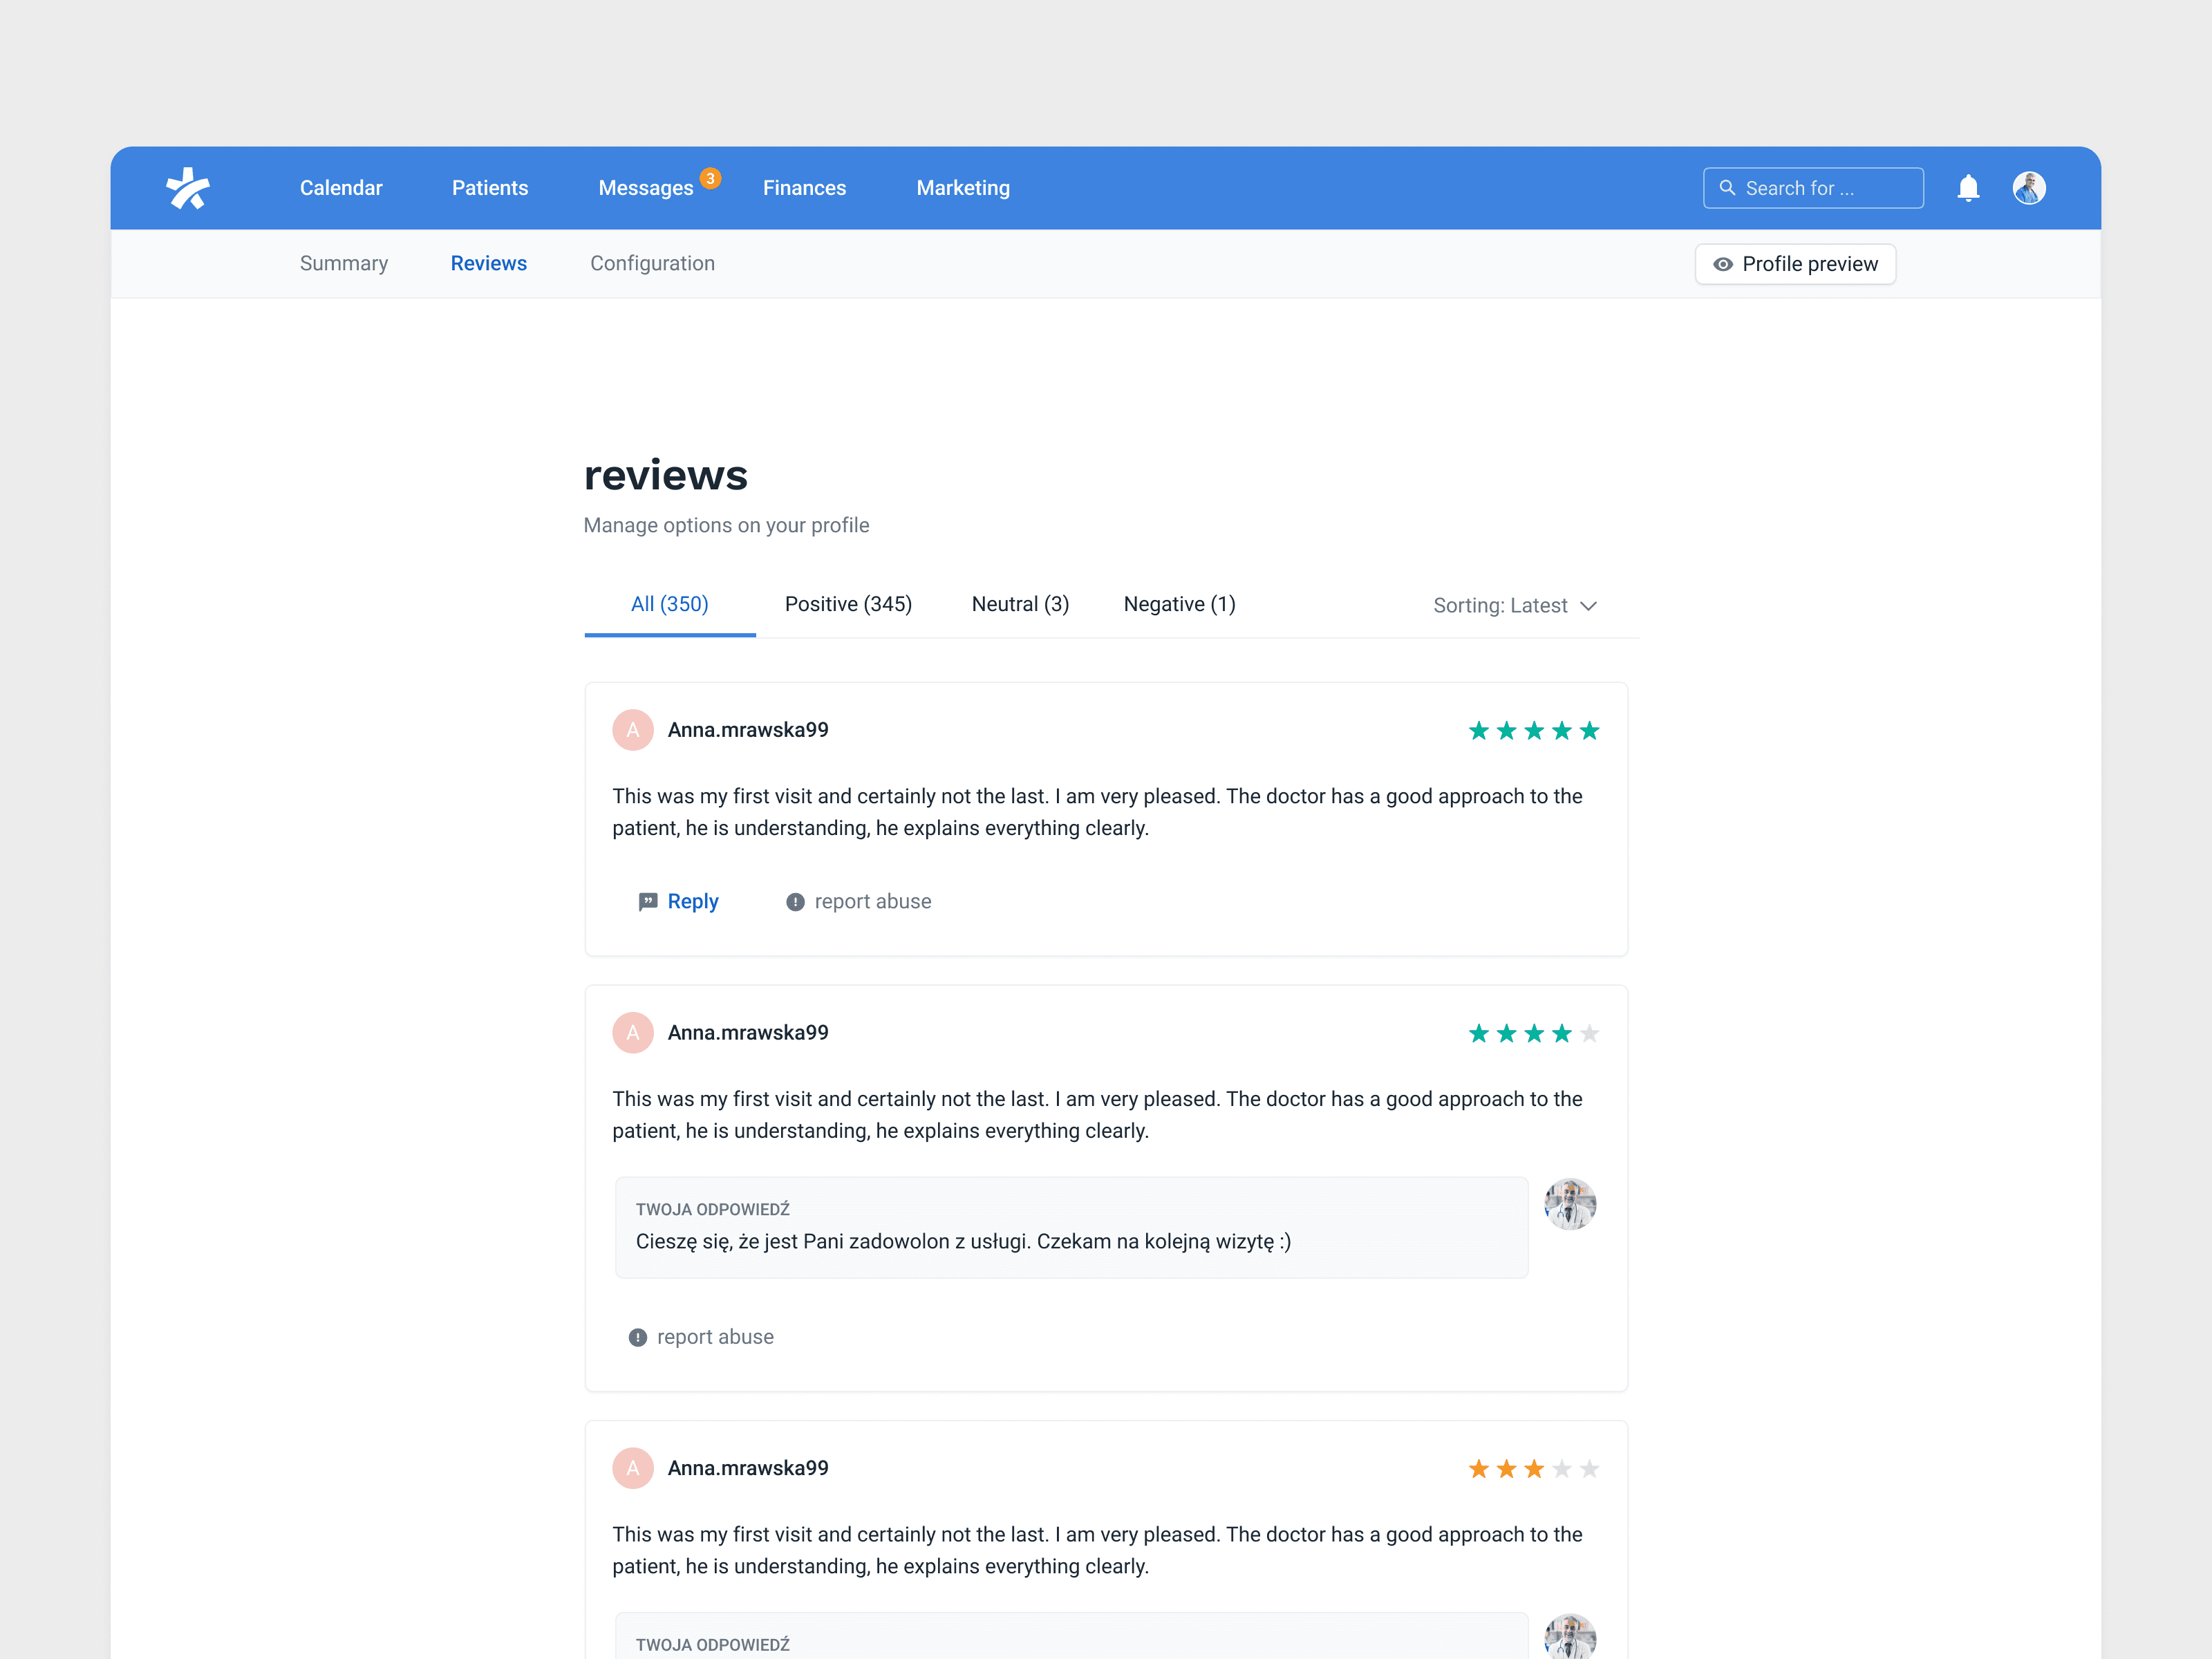Click the Docplanner logo icon

click(x=188, y=188)
